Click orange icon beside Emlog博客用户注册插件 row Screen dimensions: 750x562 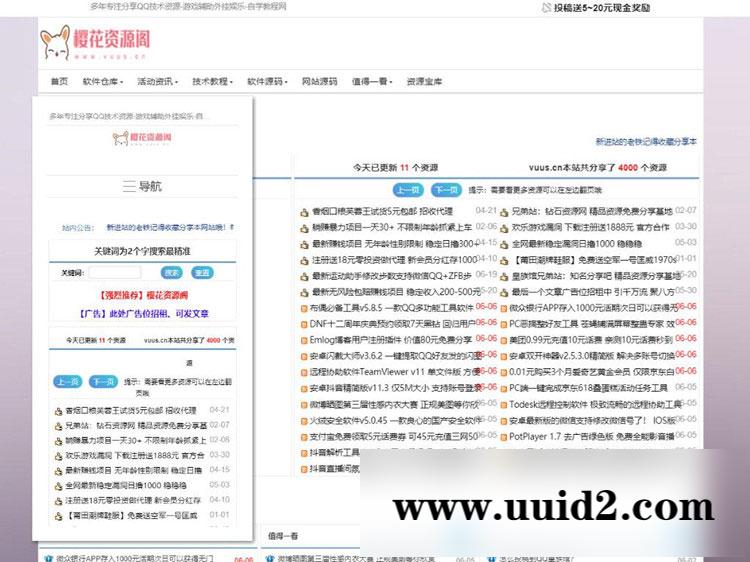pos(304,341)
